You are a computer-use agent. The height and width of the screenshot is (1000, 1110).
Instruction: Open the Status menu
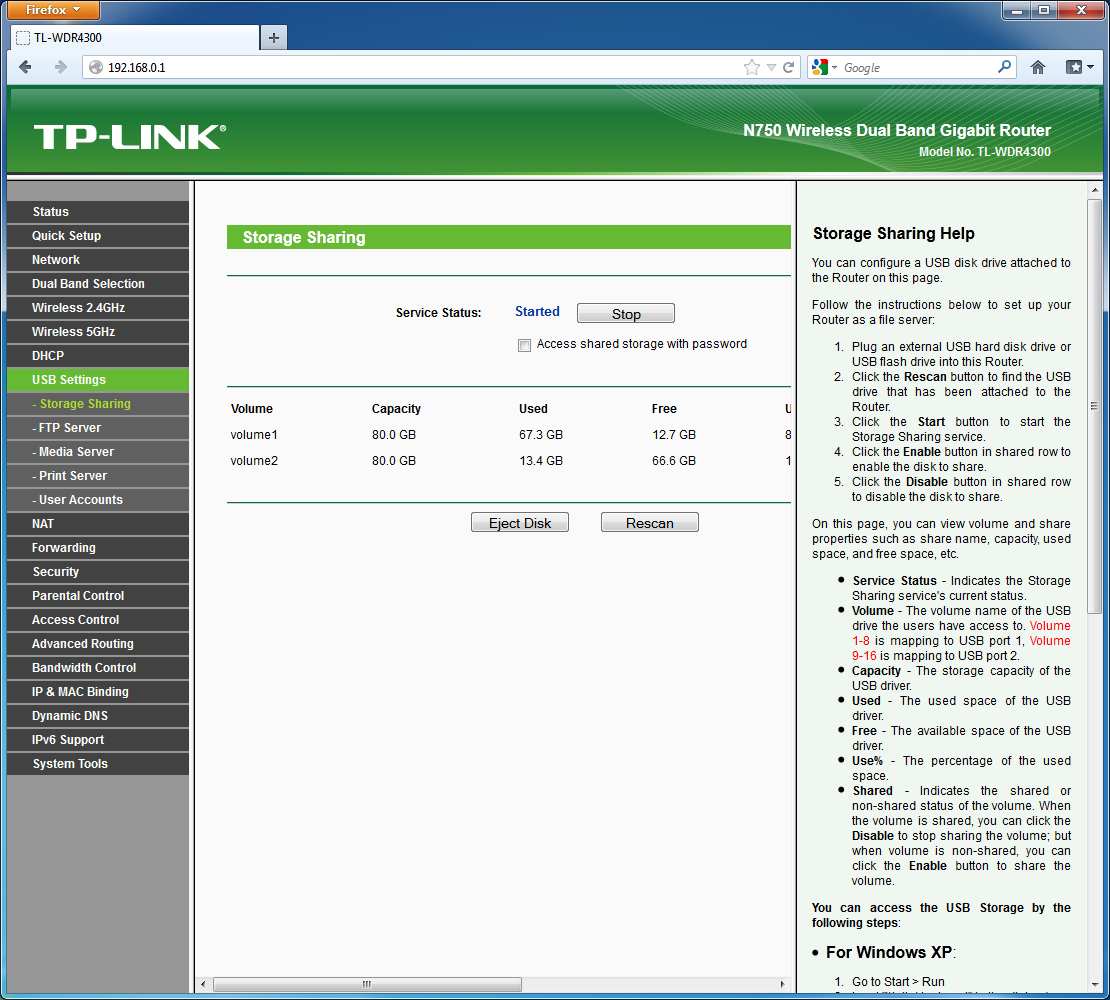(x=98, y=212)
